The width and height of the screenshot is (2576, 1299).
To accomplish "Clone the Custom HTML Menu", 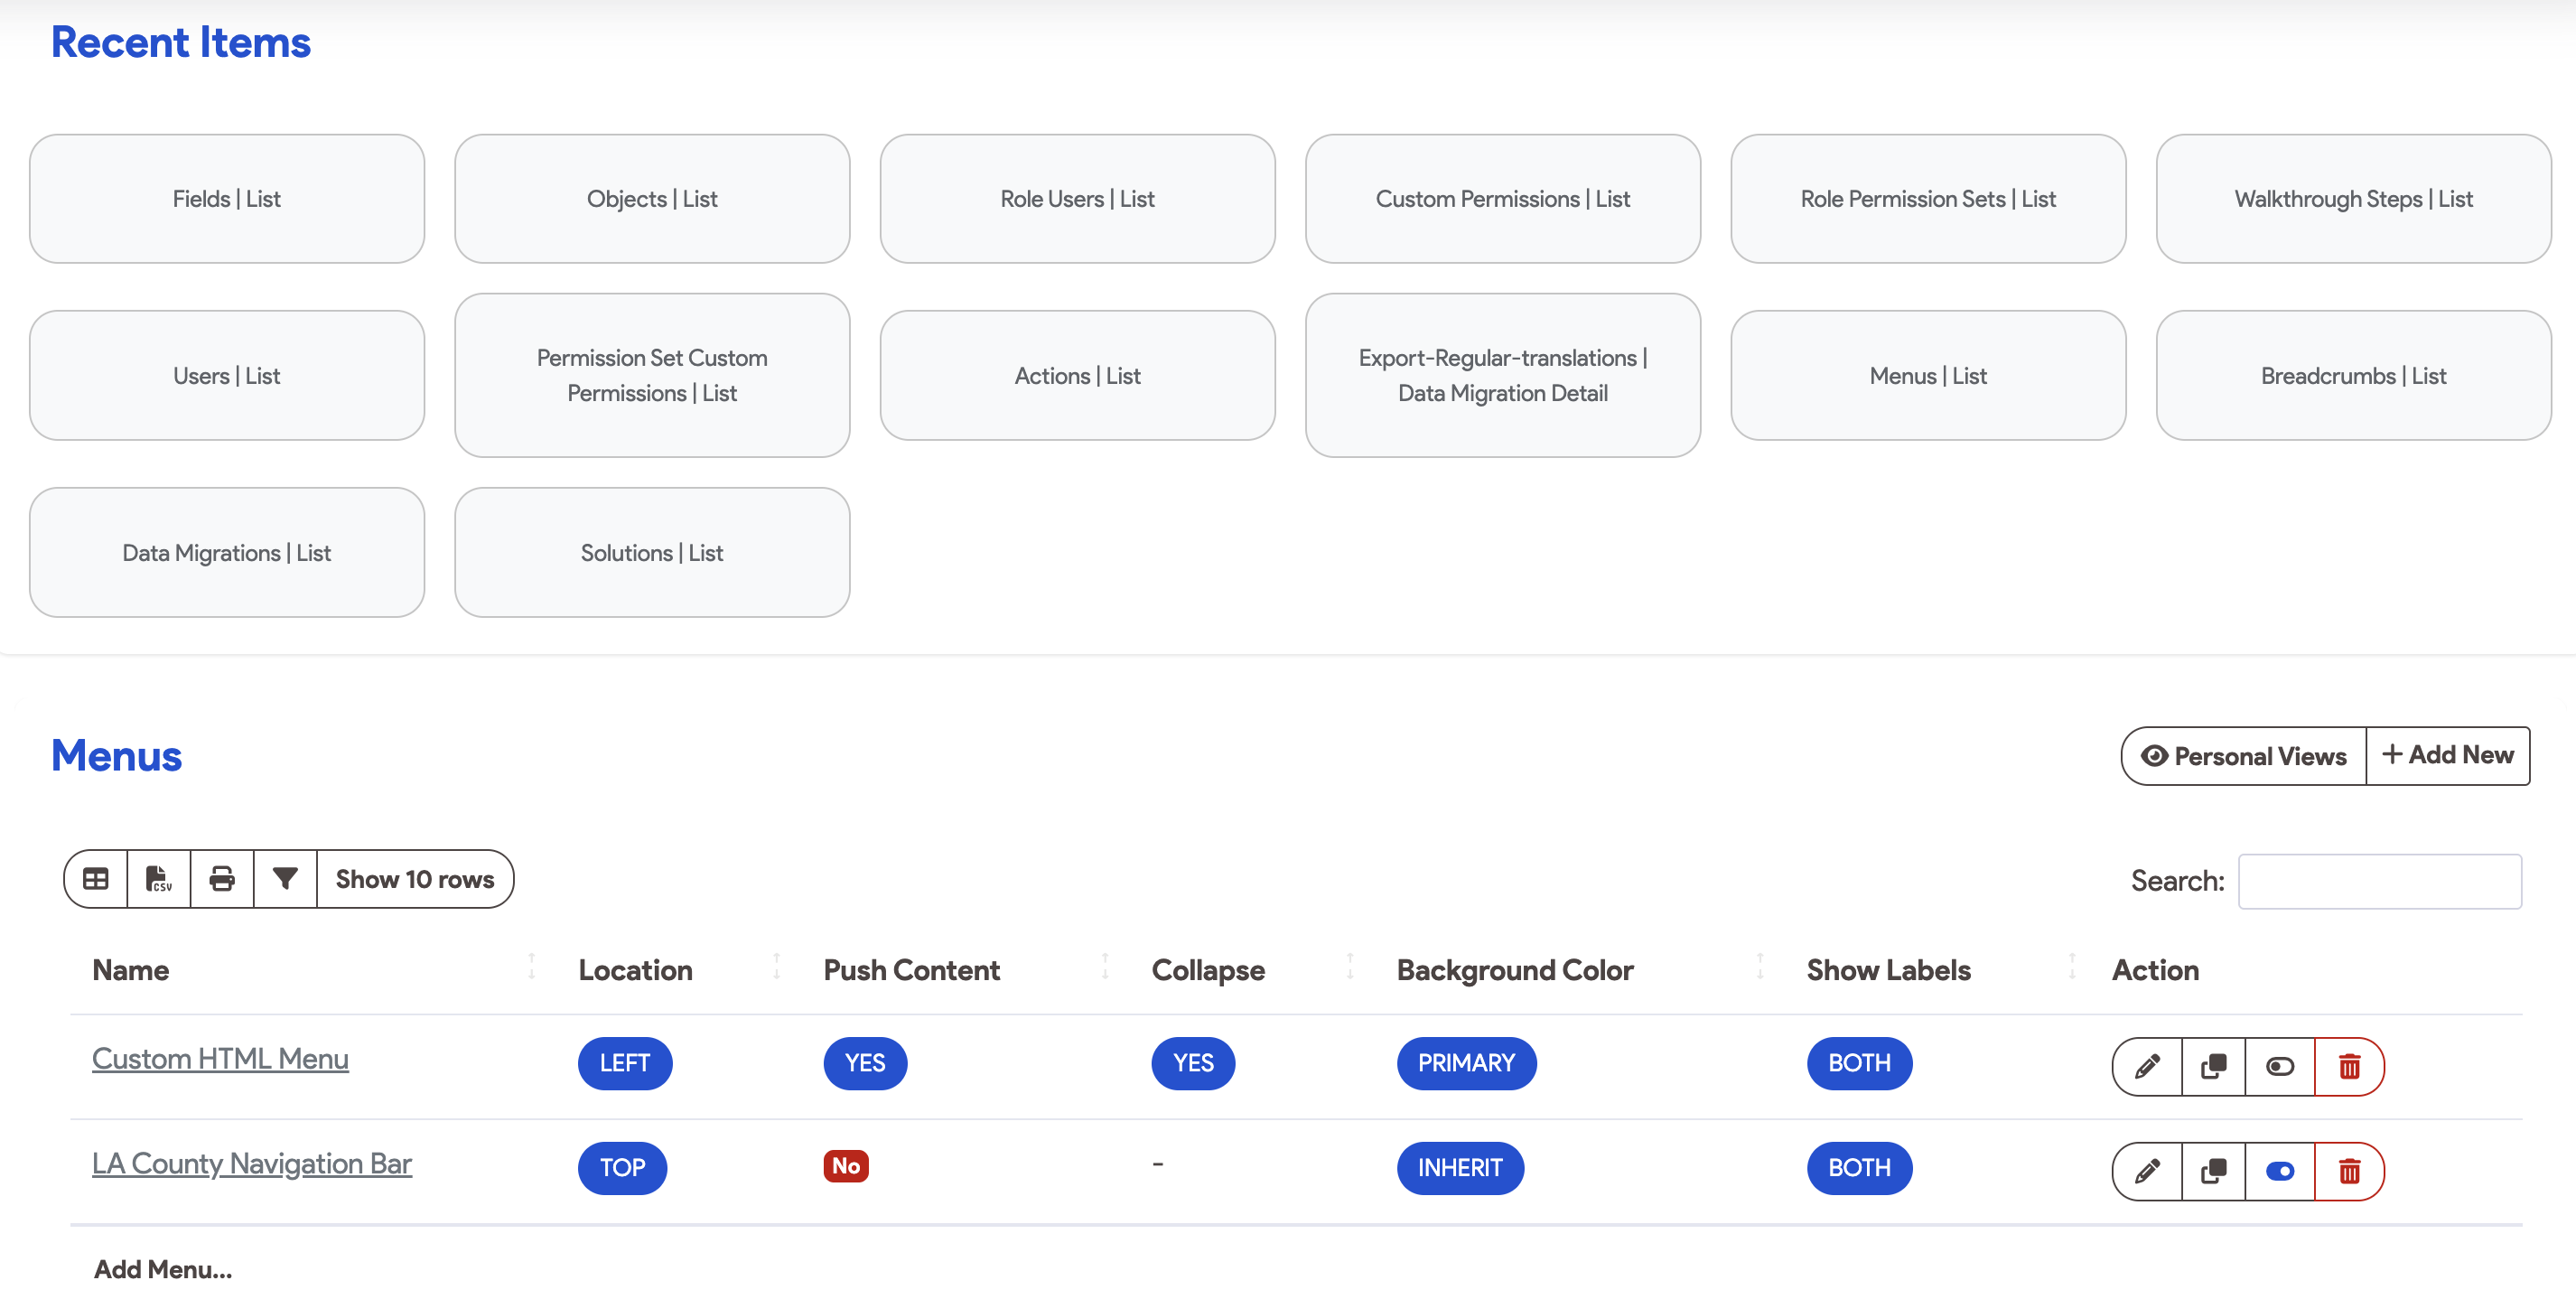I will pos(2214,1066).
